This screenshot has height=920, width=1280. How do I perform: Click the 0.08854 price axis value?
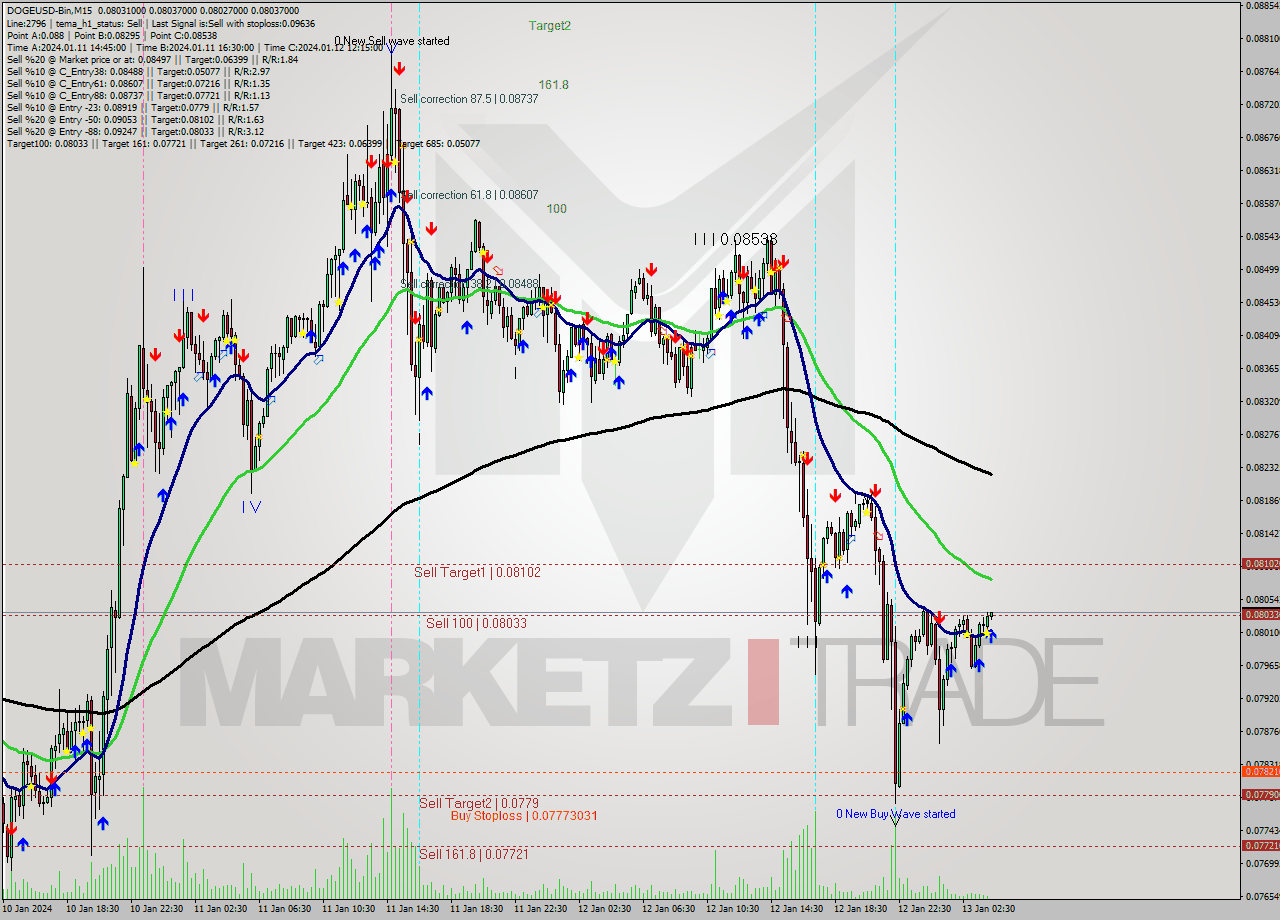[1262, 6]
